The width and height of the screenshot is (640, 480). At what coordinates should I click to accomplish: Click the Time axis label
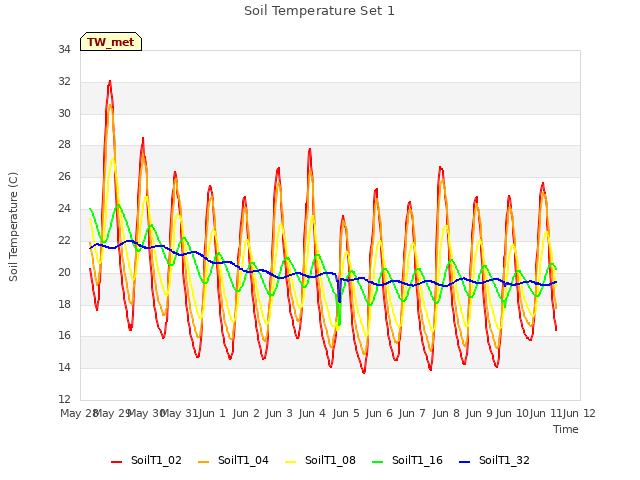click(566, 429)
